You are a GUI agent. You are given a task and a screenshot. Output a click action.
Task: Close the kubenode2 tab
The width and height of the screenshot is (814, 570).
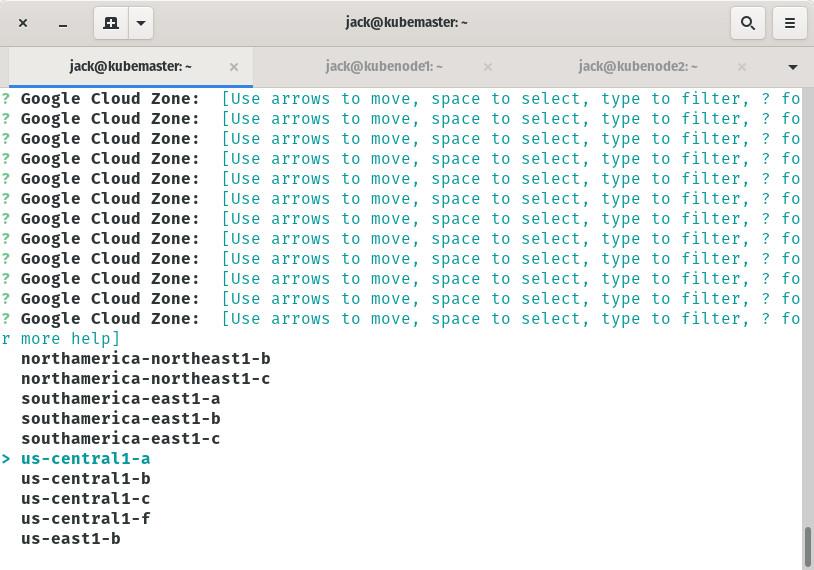(x=742, y=66)
